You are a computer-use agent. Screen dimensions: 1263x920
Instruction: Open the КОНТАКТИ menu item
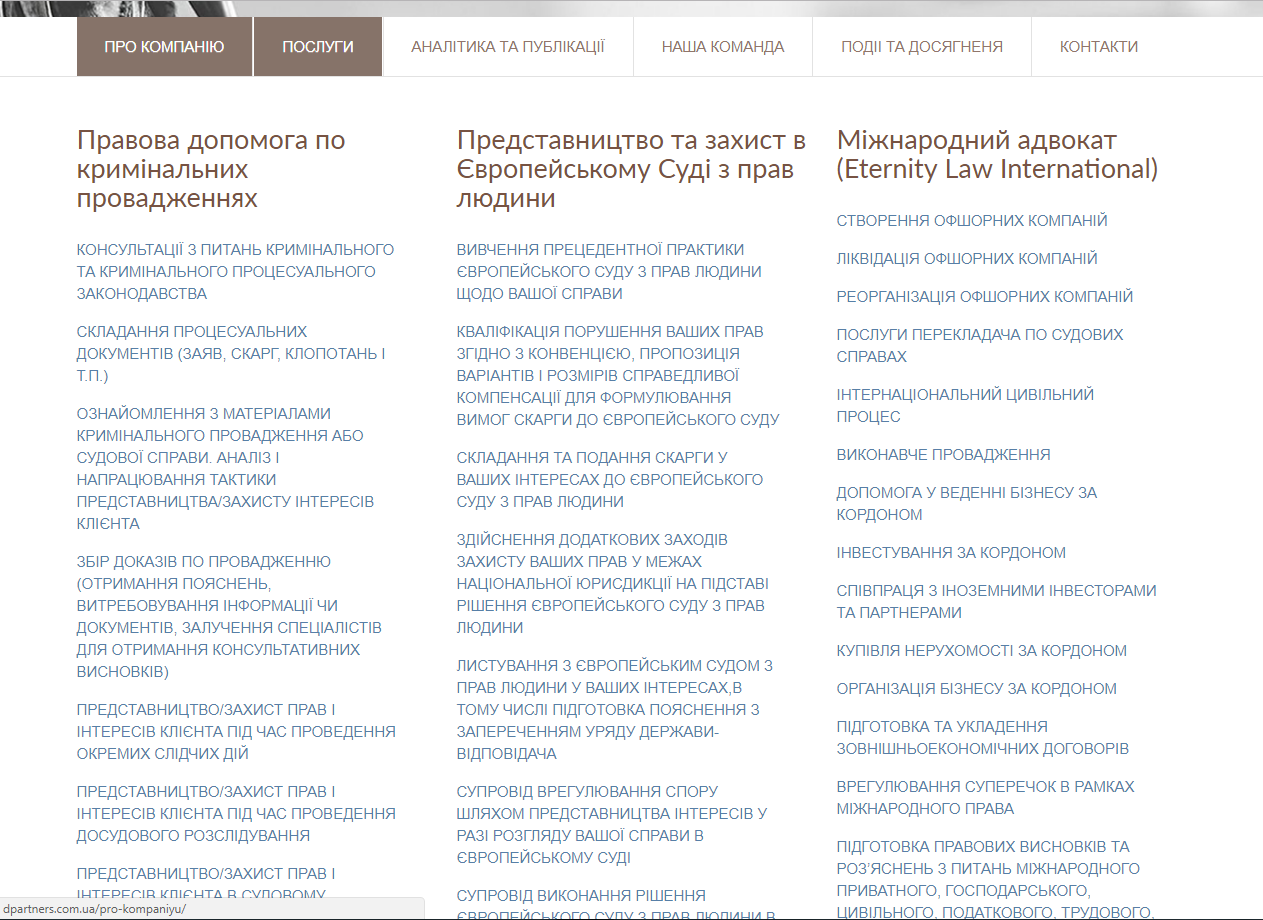click(x=1098, y=47)
